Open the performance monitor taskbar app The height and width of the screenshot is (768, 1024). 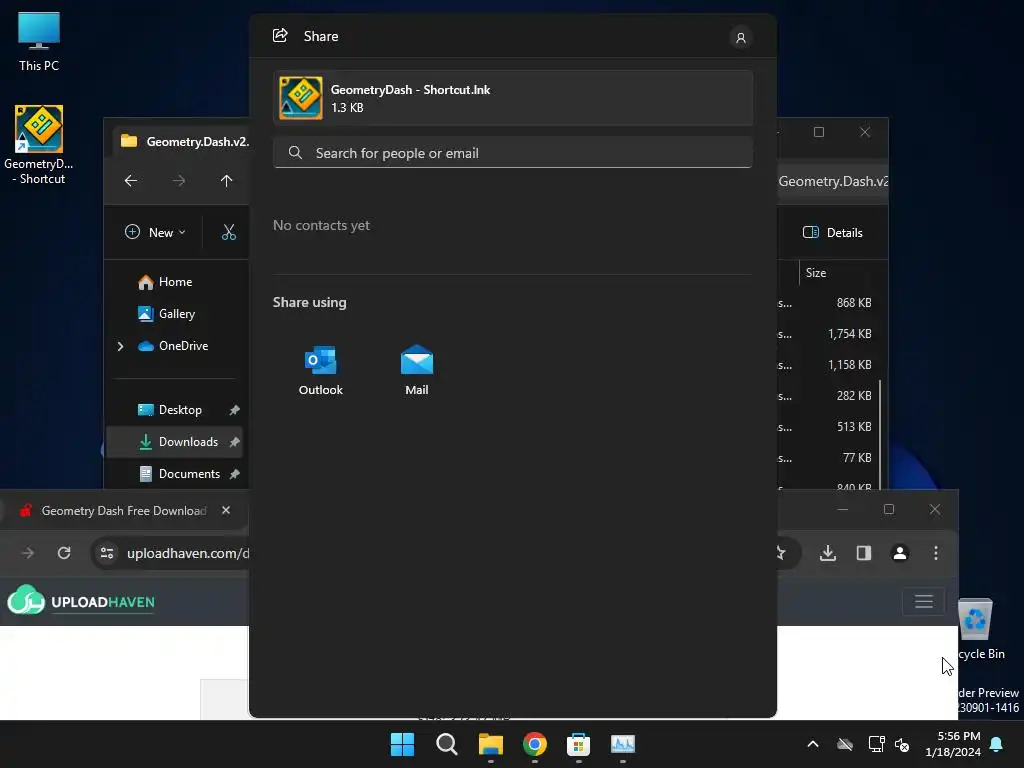coord(623,744)
